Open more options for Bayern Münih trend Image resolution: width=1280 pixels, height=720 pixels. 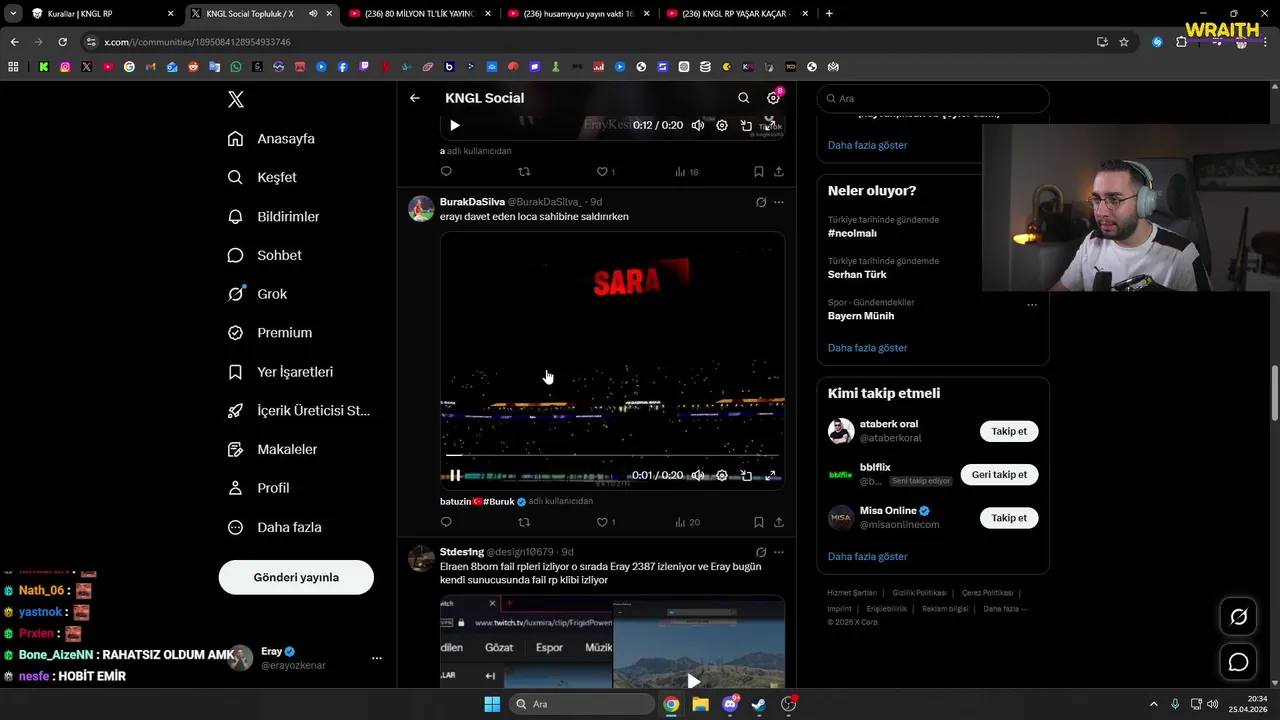click(1032, 305)
